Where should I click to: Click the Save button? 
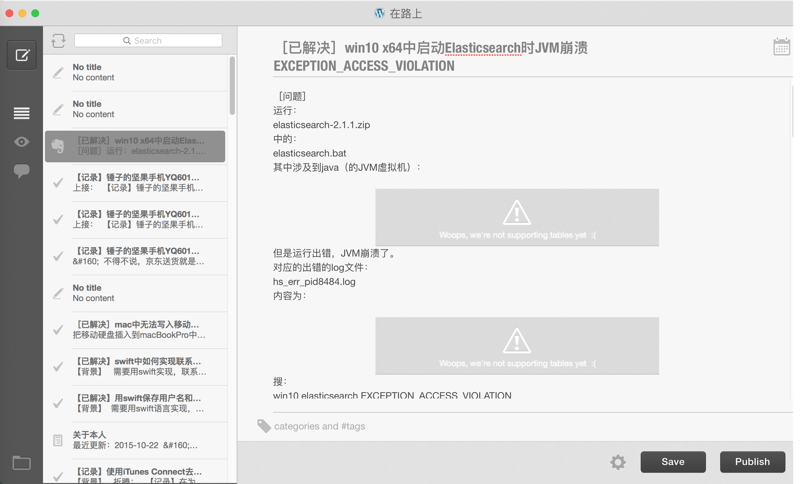pyautogui.click(x=673, y=462)
